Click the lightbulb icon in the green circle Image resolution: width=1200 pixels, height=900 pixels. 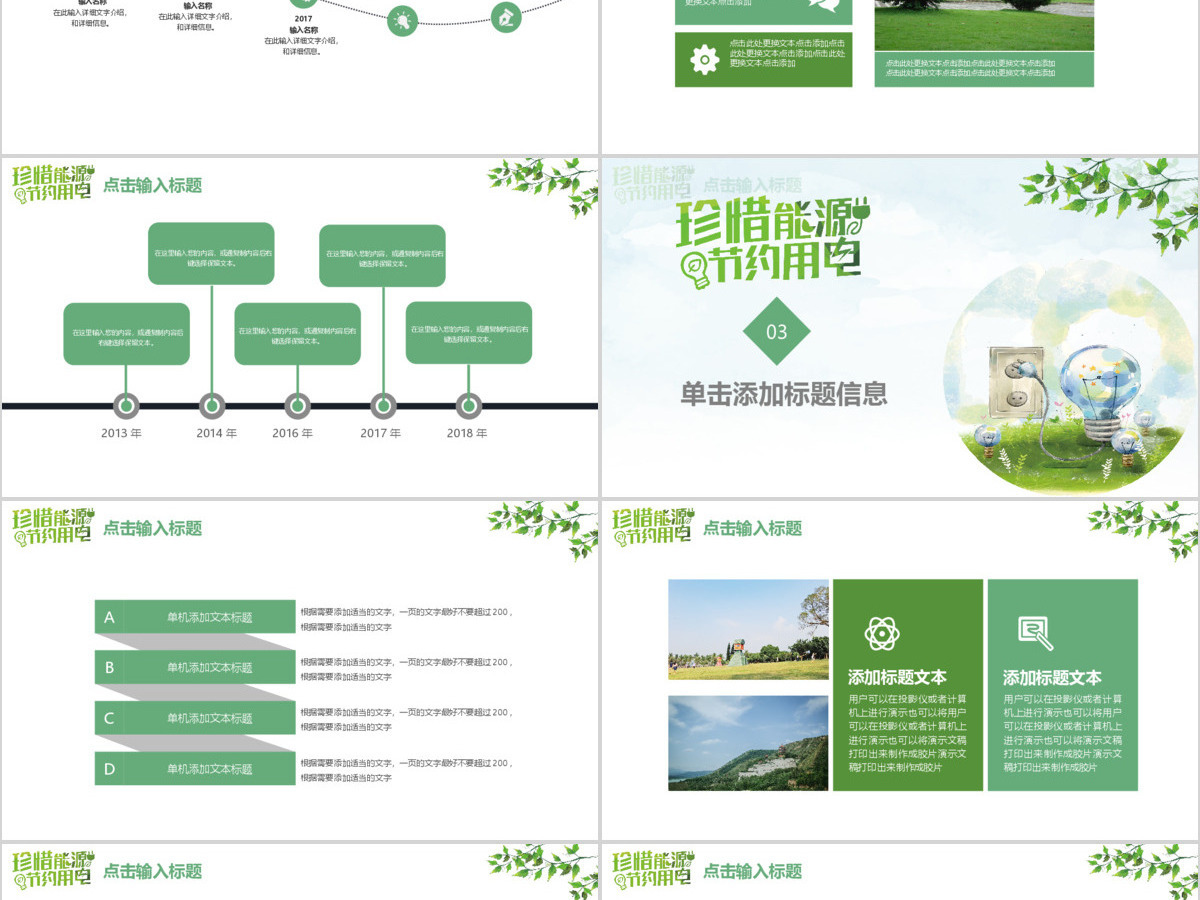click(402, 21)
